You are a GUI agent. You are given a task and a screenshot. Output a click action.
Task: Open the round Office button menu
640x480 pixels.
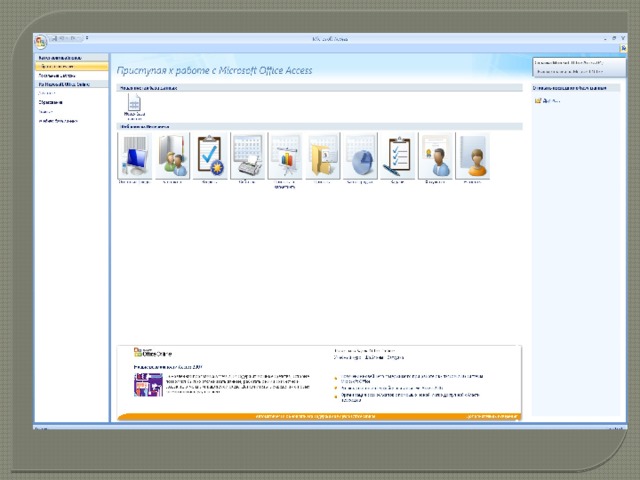click(40, 42)
